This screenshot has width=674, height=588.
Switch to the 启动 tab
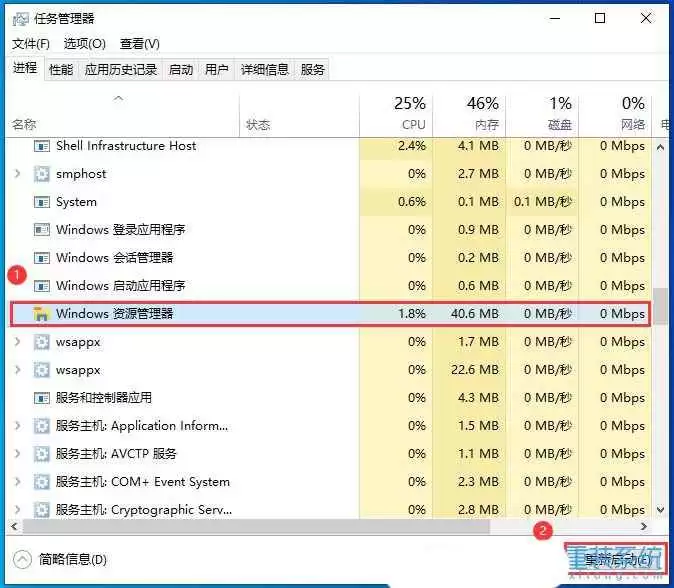coord(181,69)
